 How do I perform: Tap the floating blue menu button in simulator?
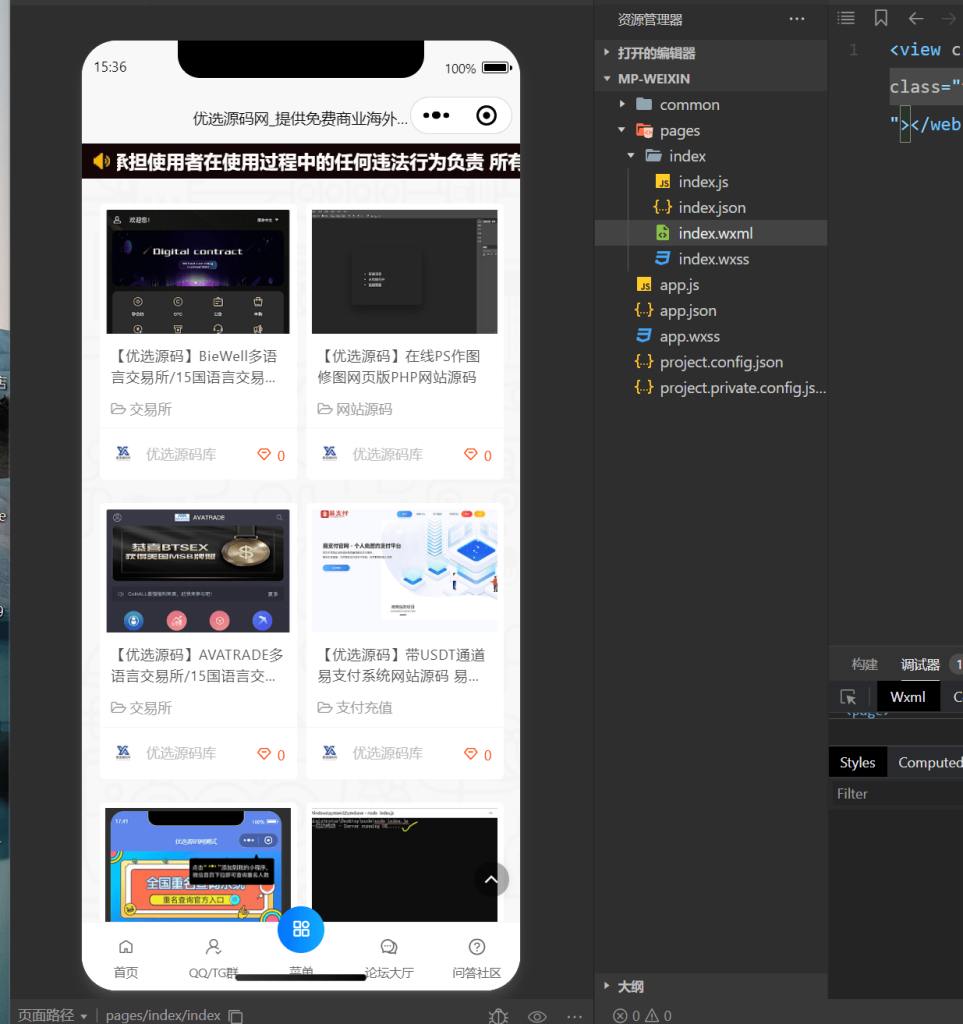(301, 930)
